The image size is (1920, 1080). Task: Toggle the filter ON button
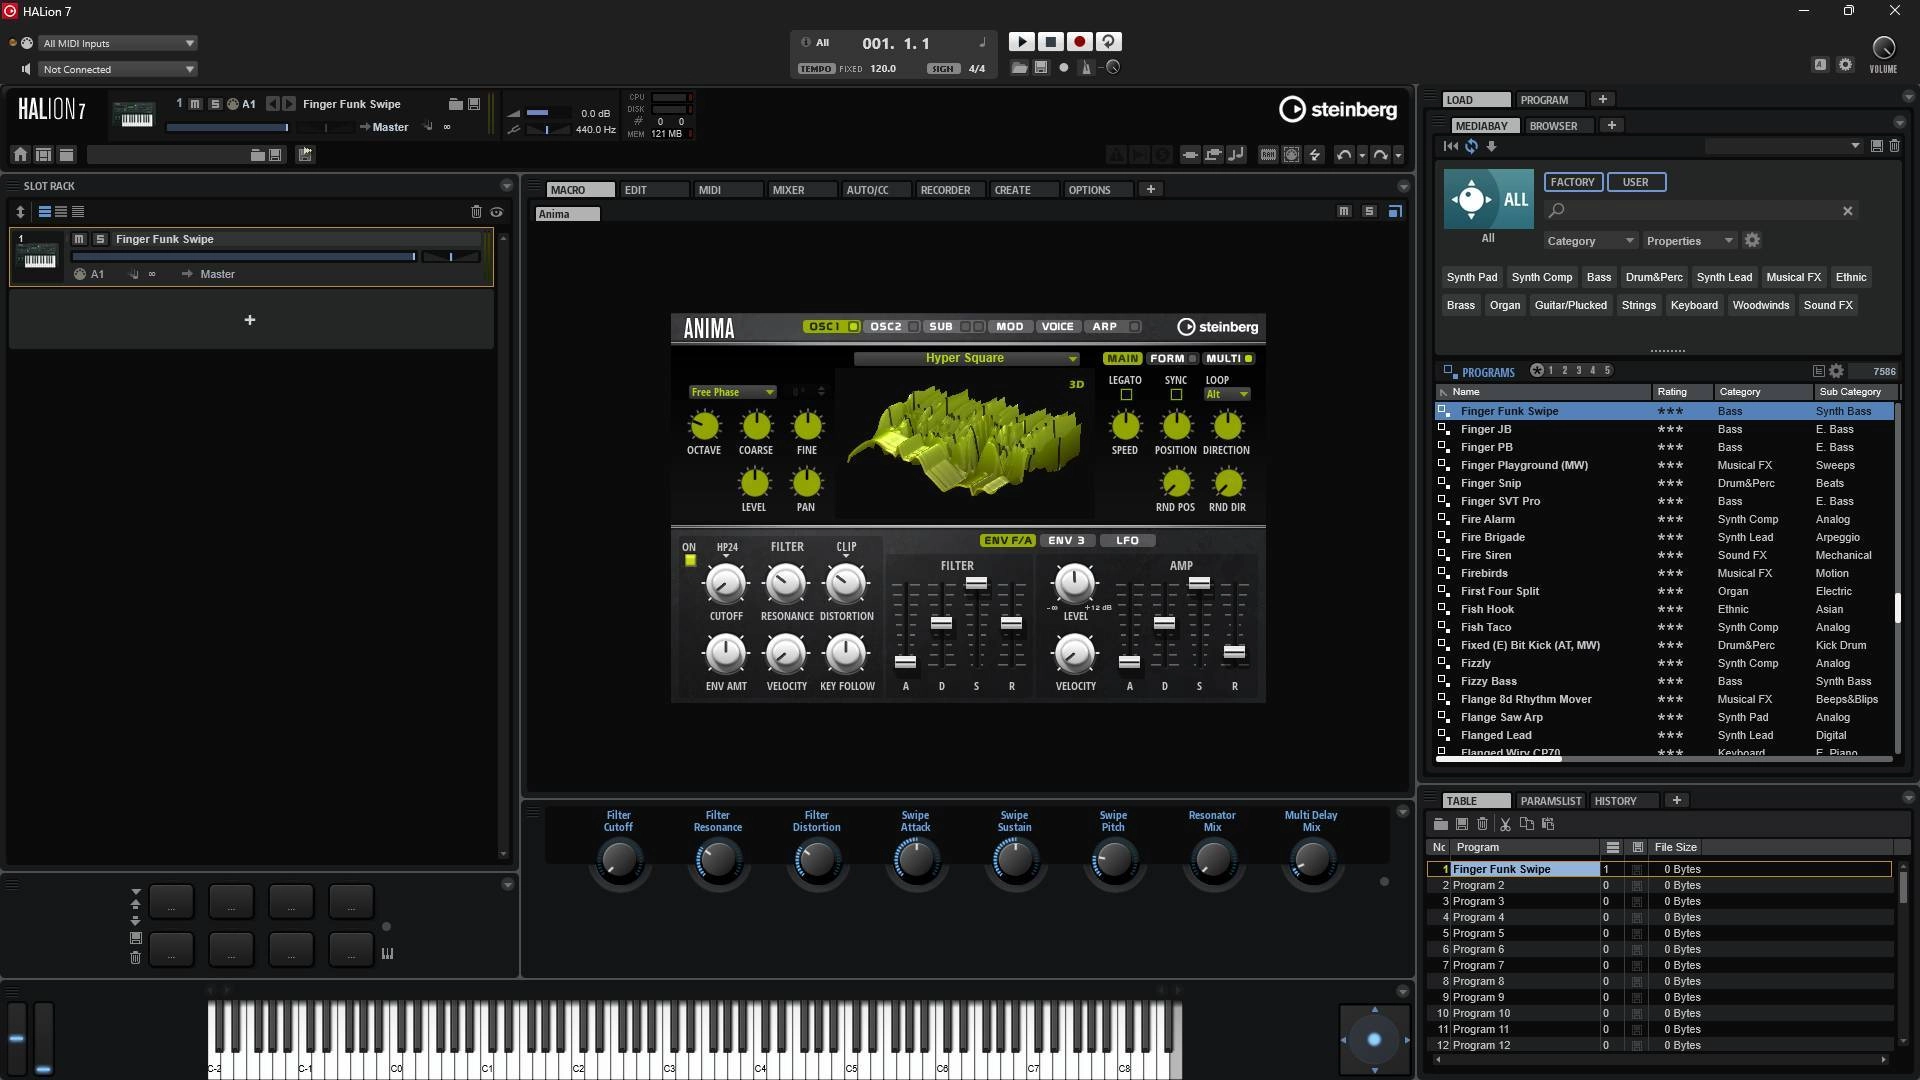pos(690,561)
